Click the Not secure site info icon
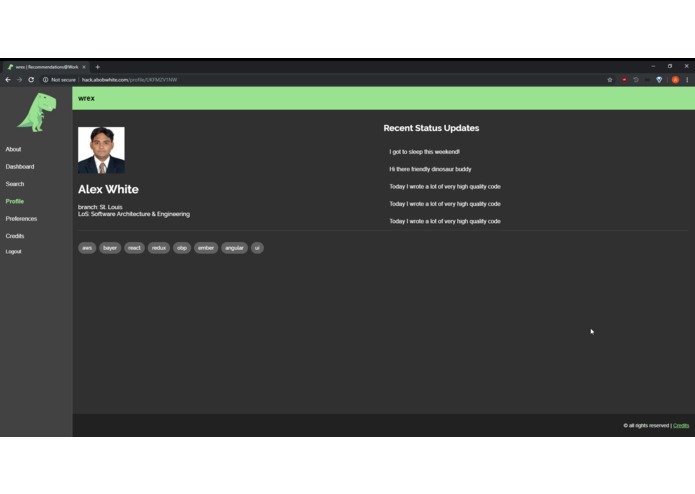 click(x=45, y=80)
